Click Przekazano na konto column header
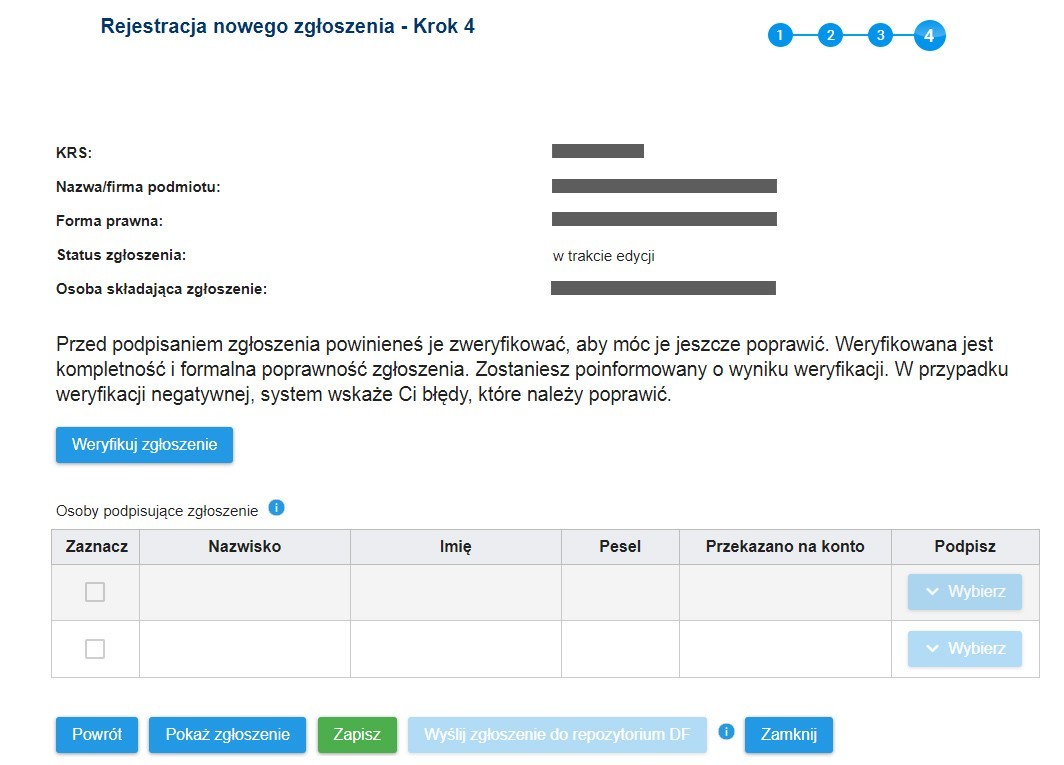 (785, 547)
